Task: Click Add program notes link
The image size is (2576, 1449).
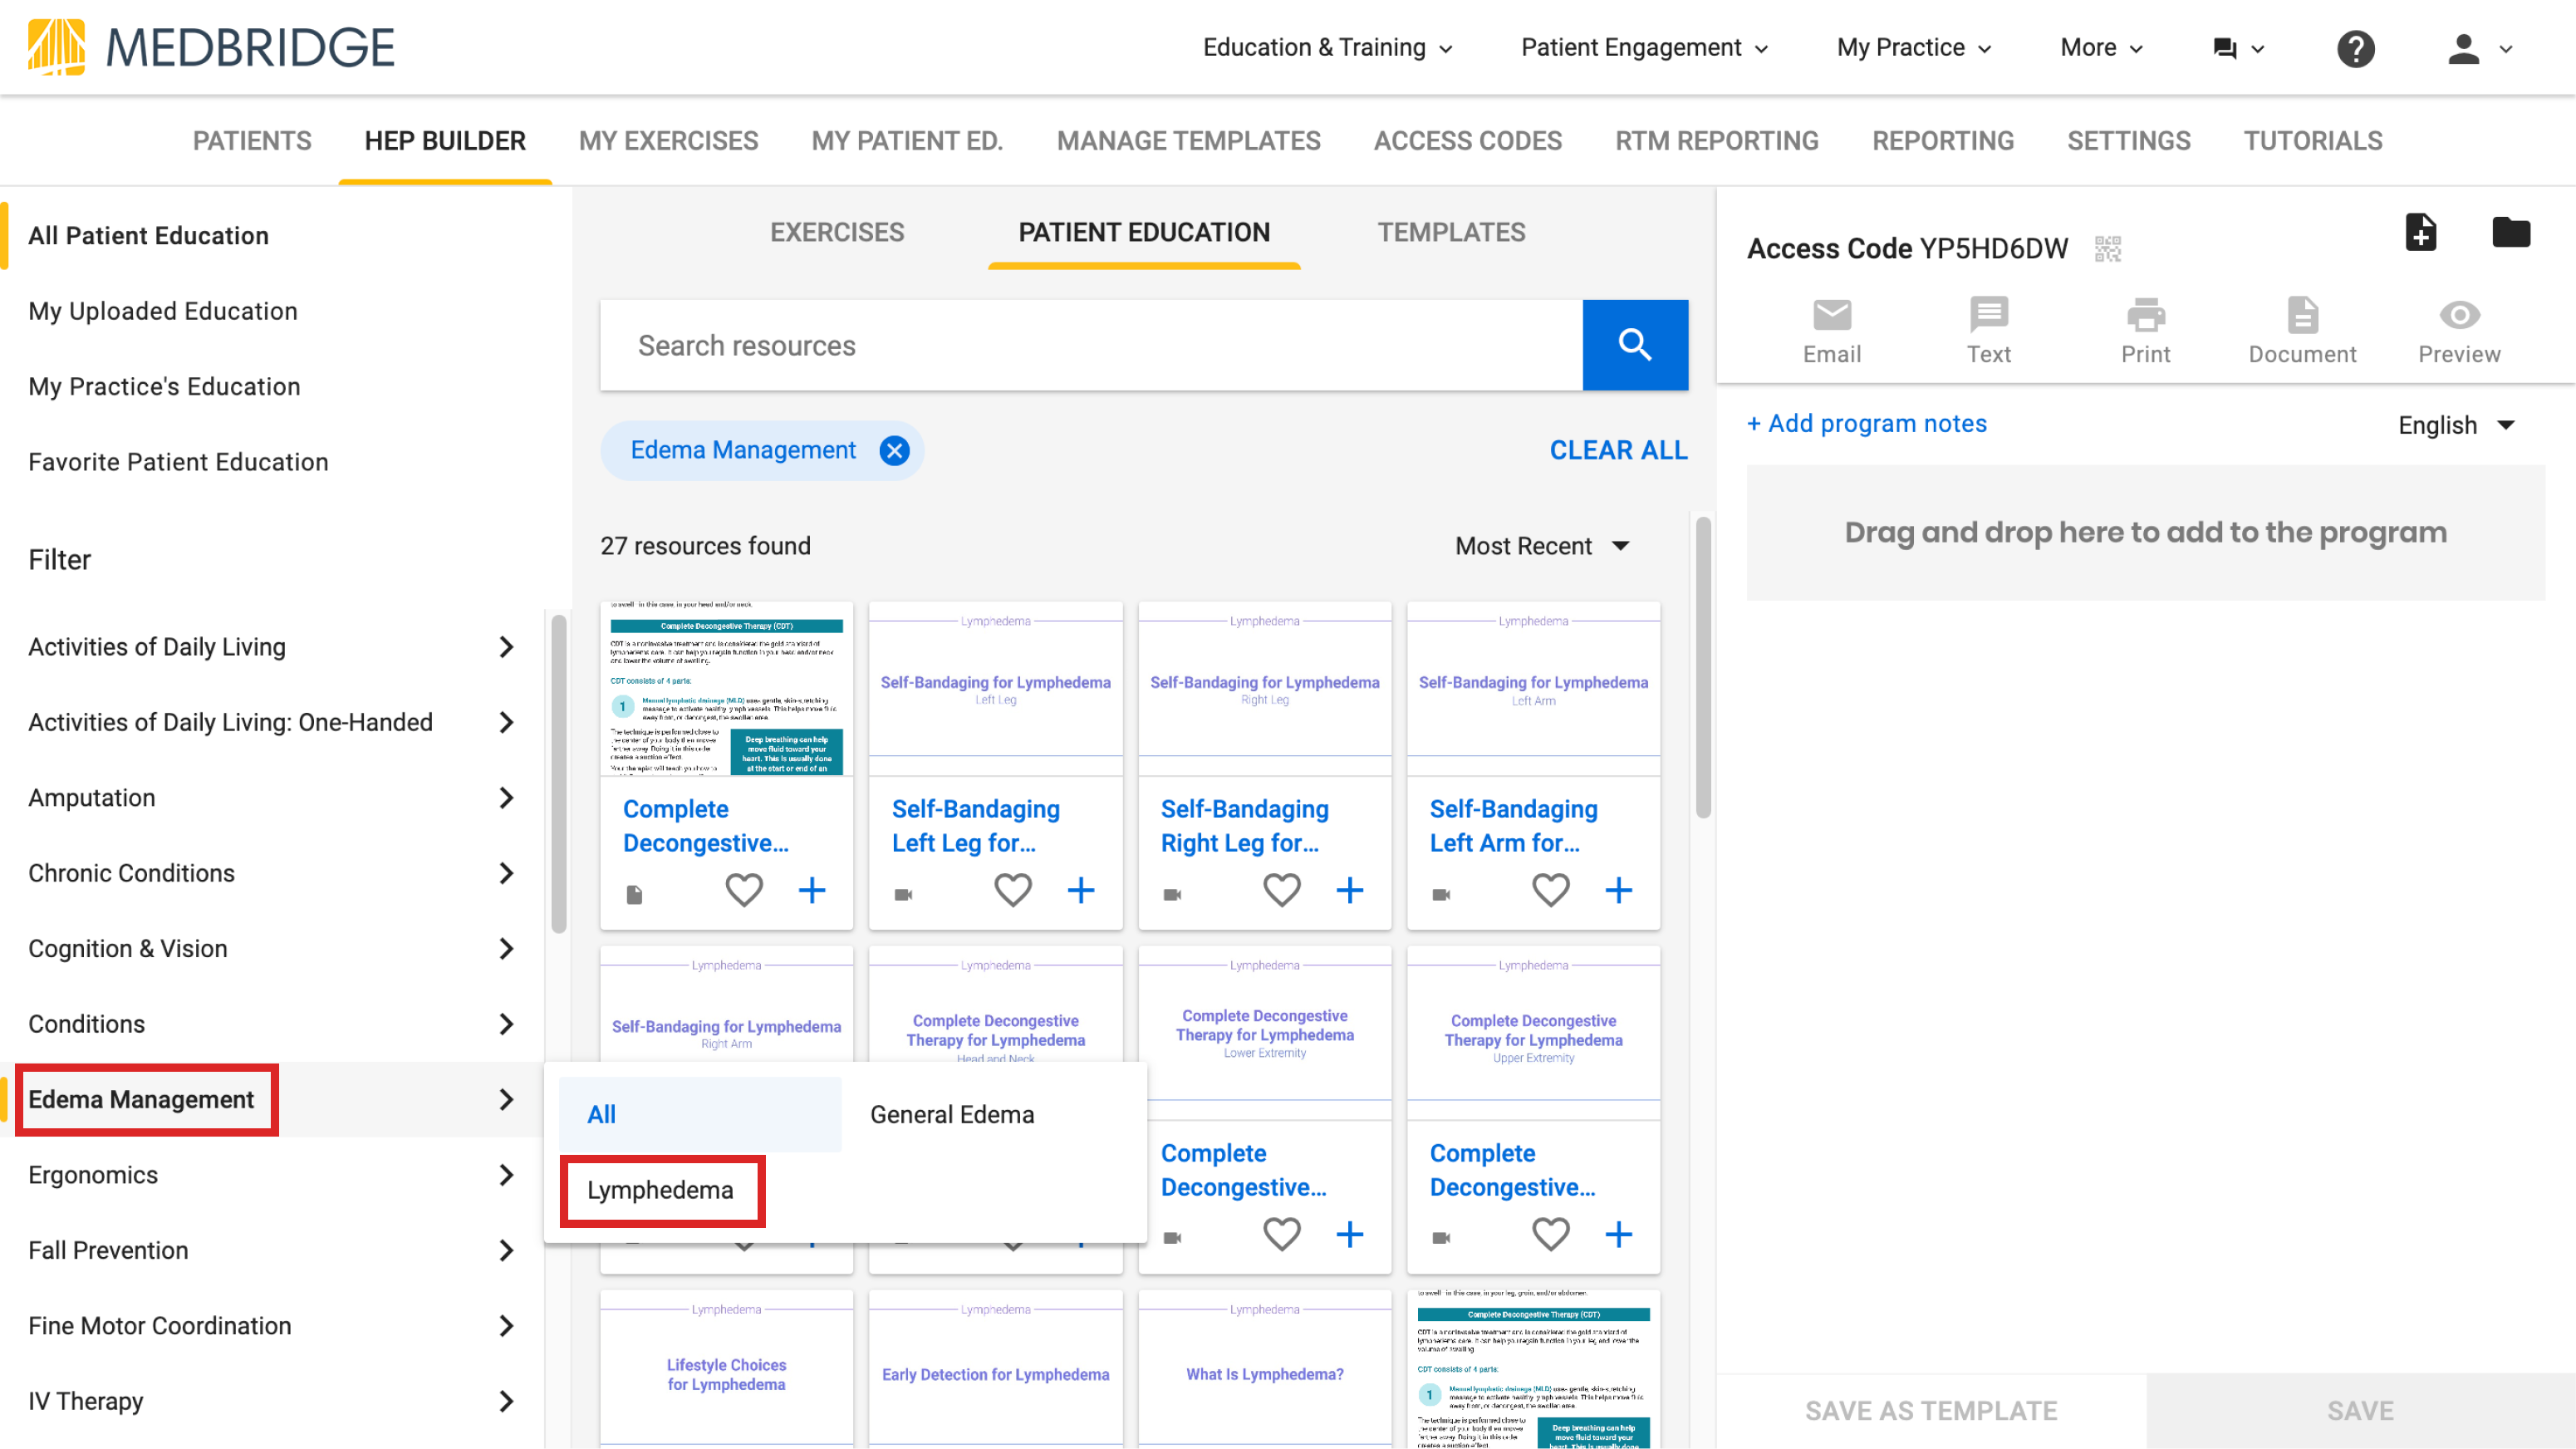Action: click(1866, 424)
